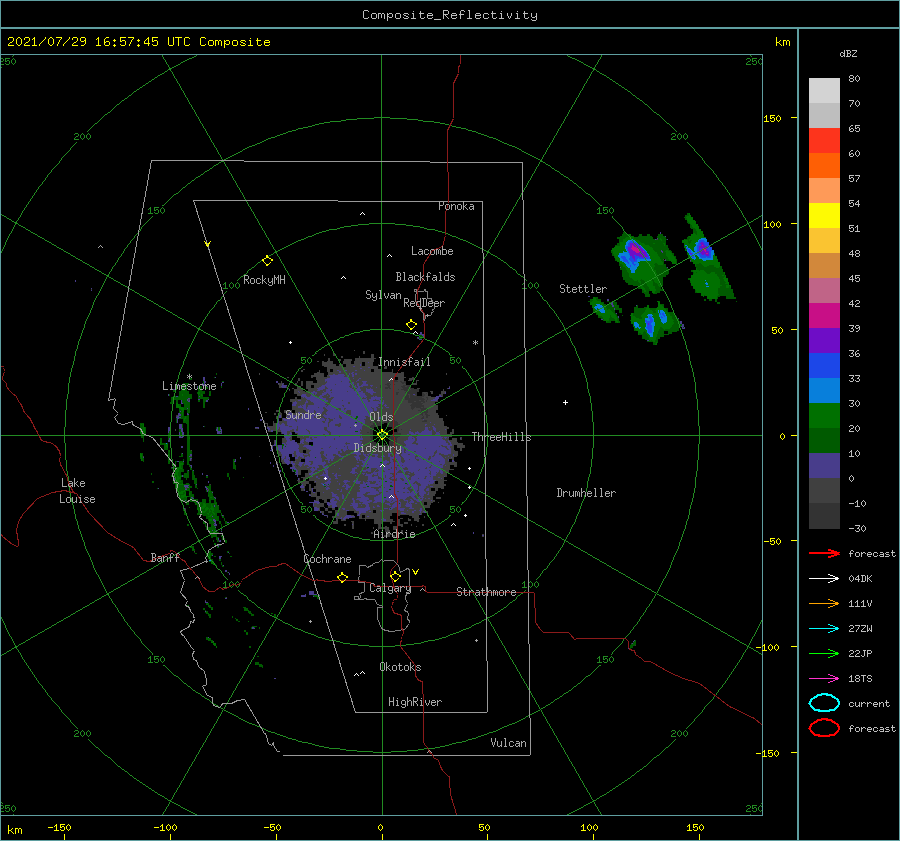900x841 pixels.
Task: Click the orange 111V arrow legend icon
Action: point(824,603)
